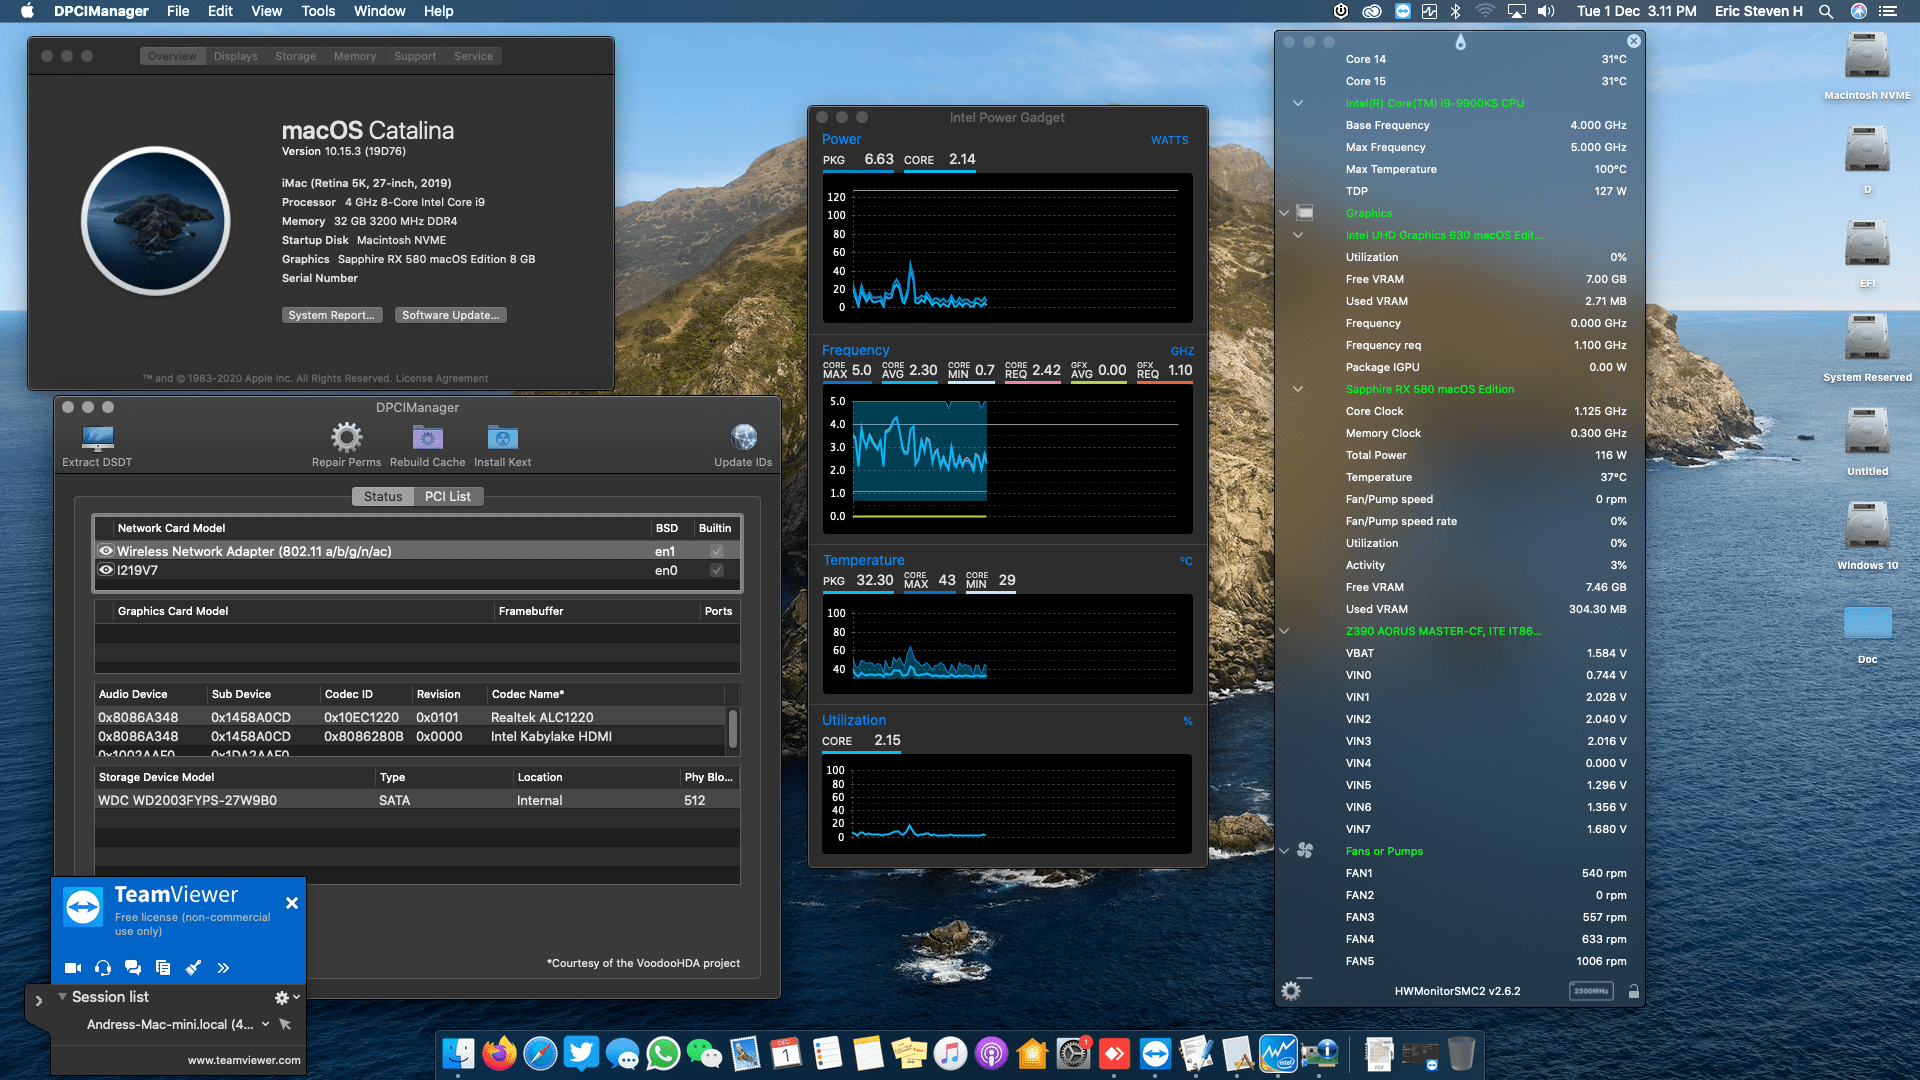1920x1080 pixels.
Task: Select the PCI List tab in DPCIManager
Action: point(447,496)
